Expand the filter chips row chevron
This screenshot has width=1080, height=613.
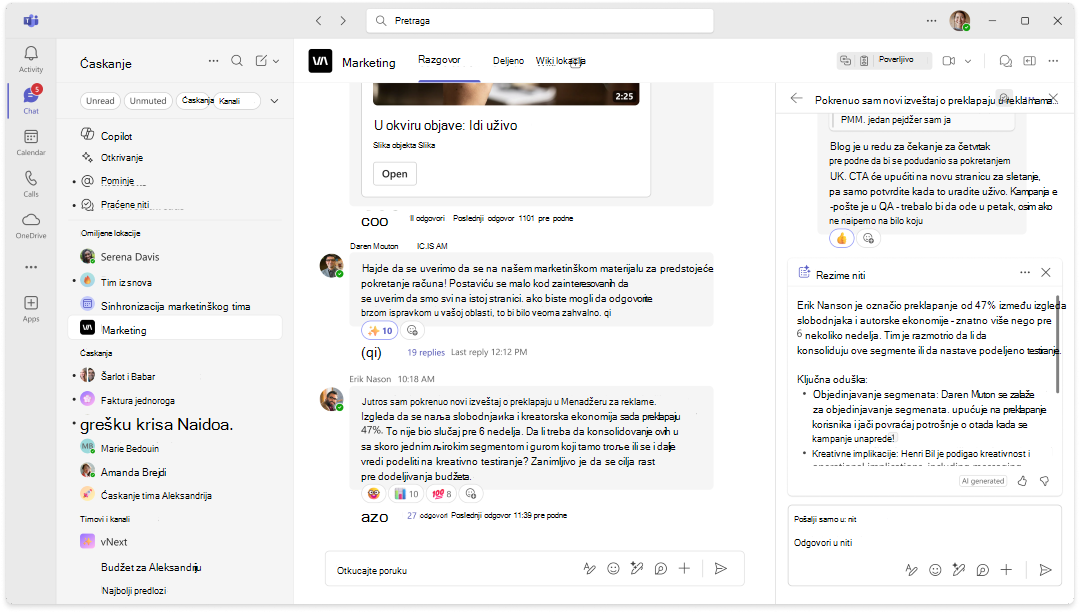[x=274, y=101]
